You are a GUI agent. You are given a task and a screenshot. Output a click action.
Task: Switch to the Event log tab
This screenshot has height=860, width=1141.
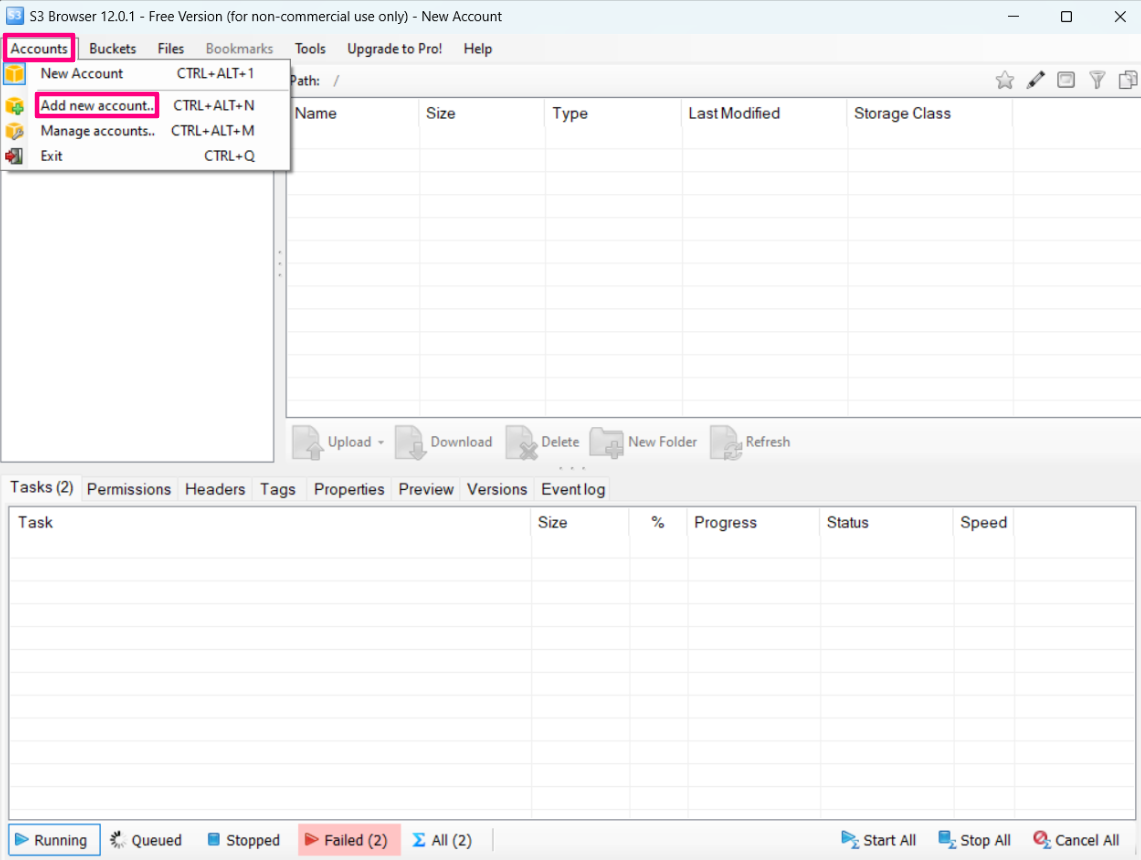pos(573,489)
